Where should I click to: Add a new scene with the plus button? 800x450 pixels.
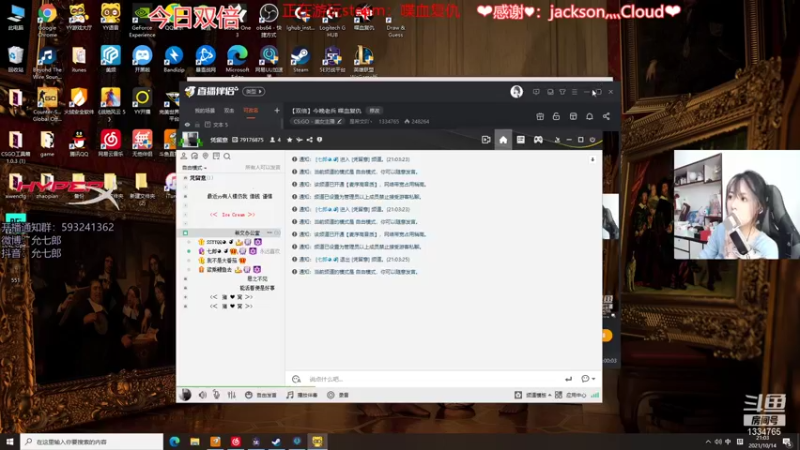(277, 110)
